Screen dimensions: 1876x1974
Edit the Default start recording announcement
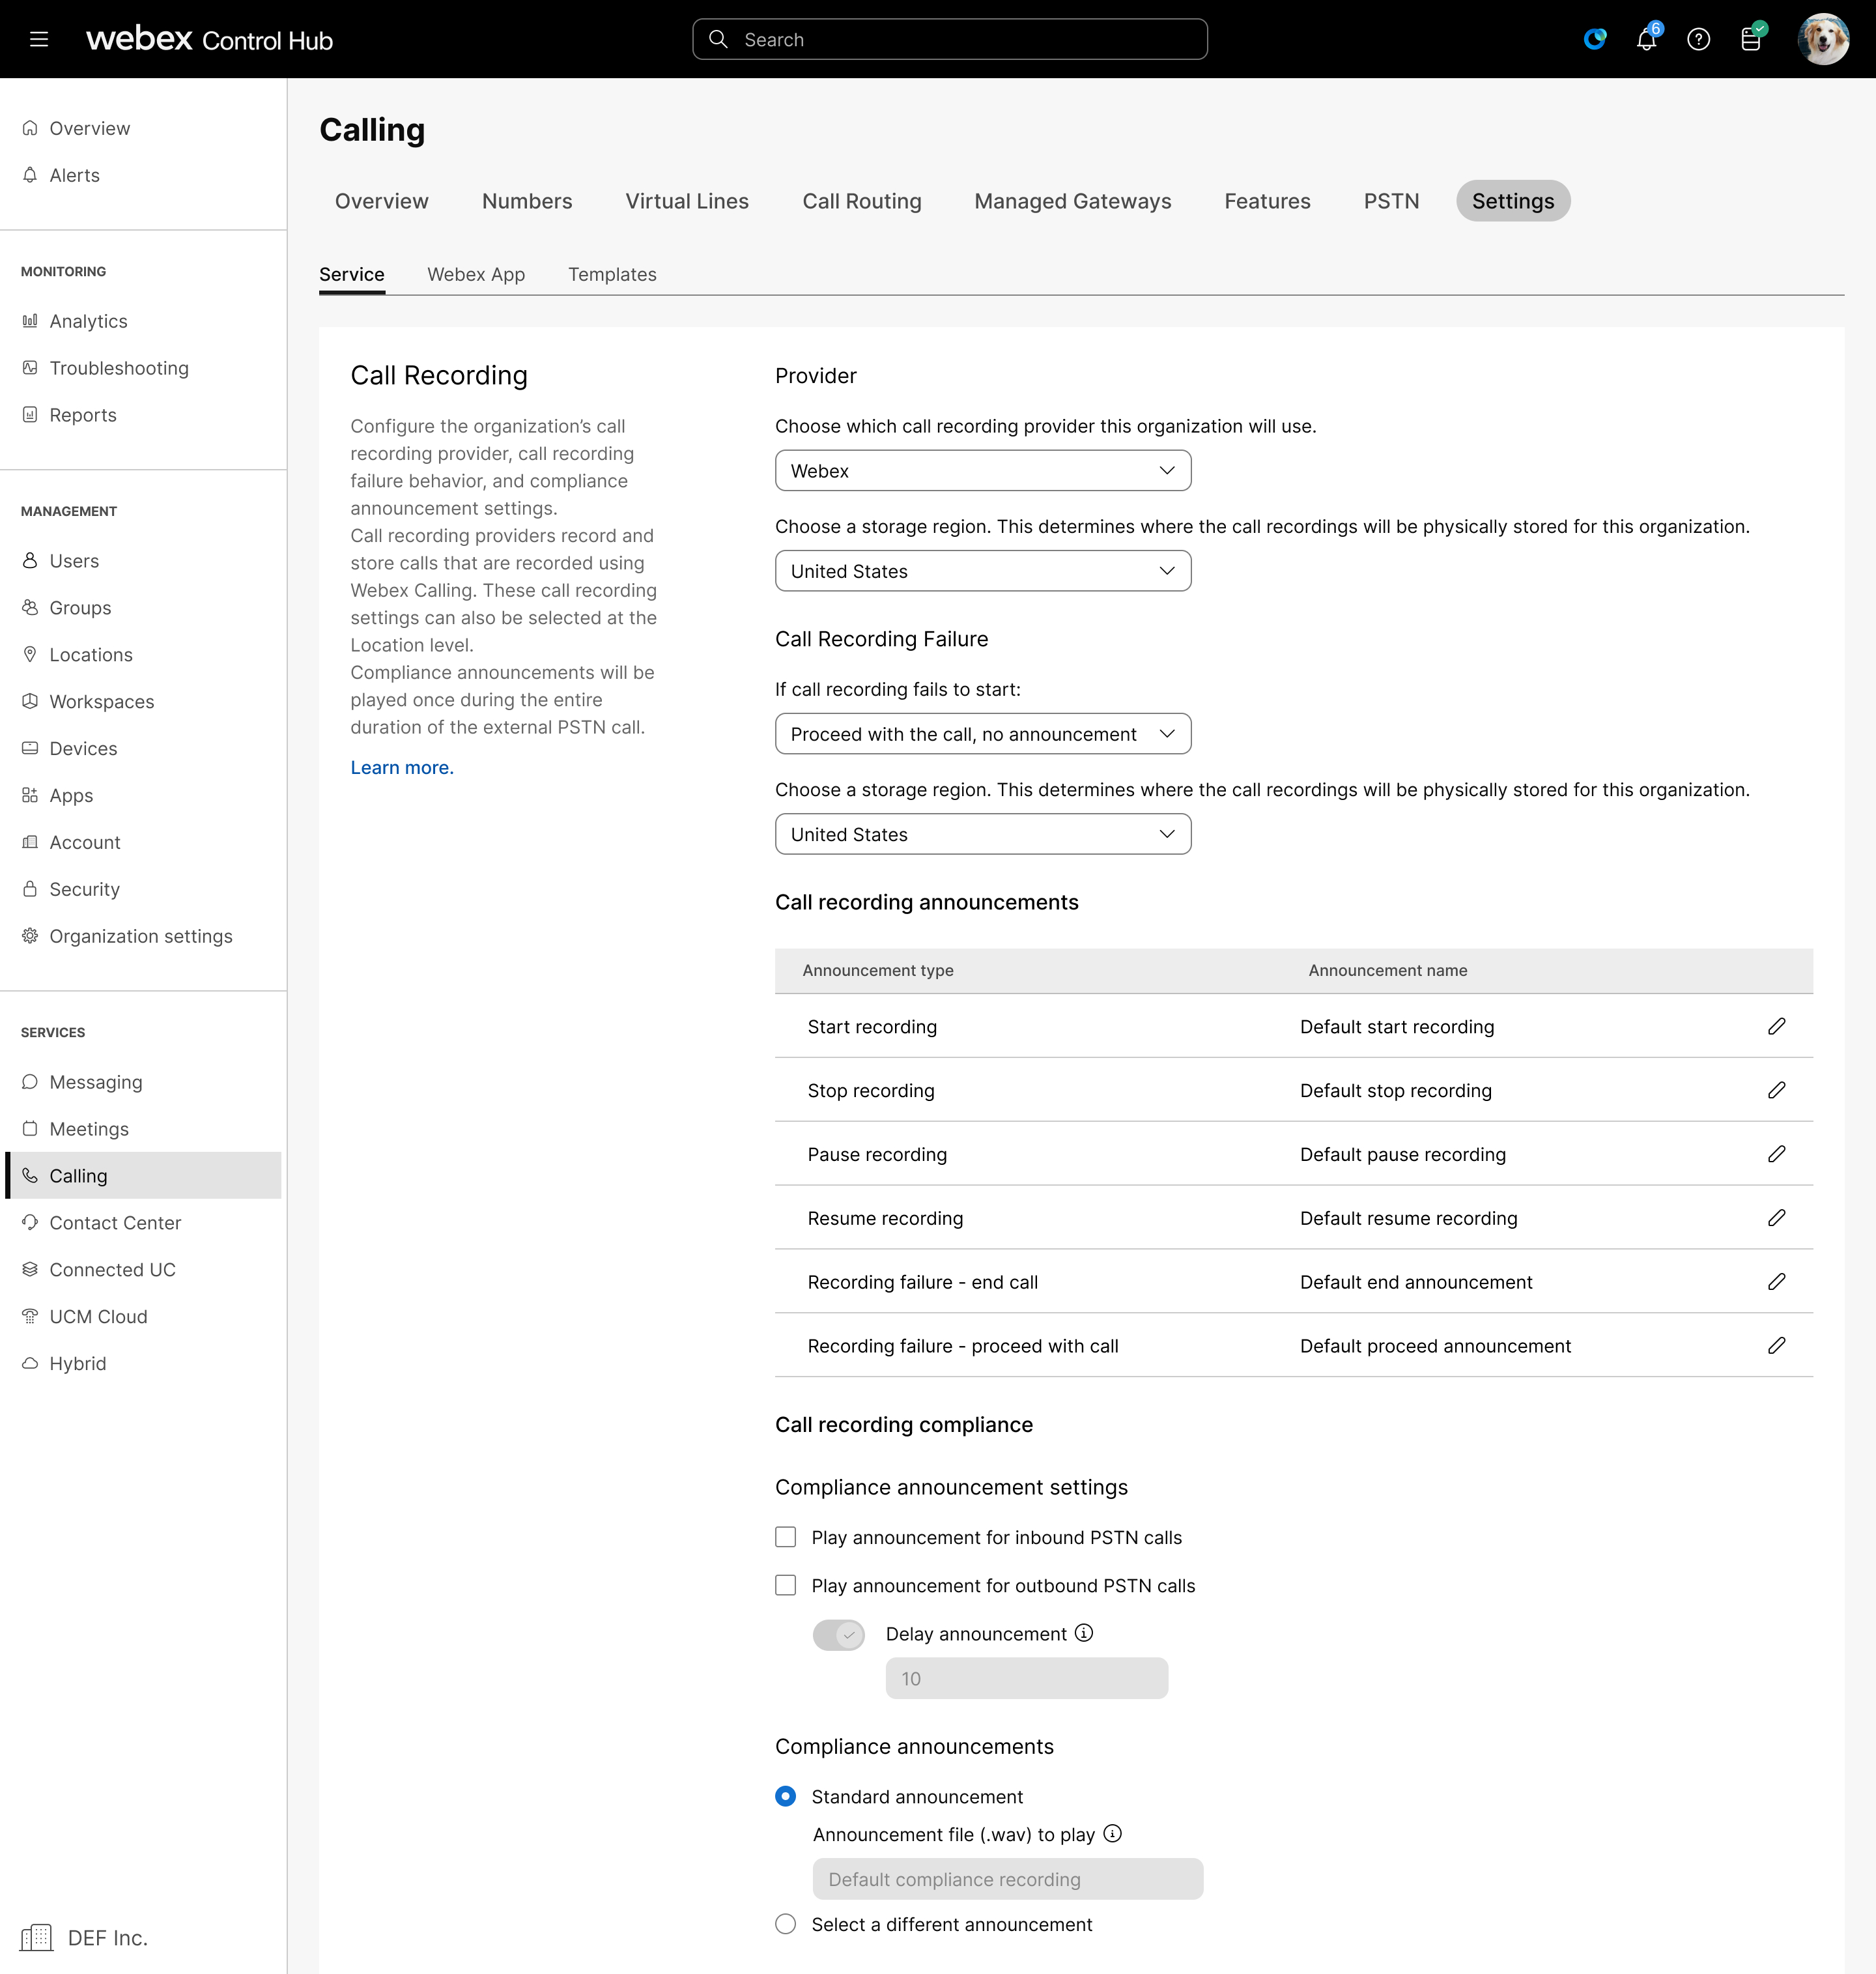tap(1777, 1026)
